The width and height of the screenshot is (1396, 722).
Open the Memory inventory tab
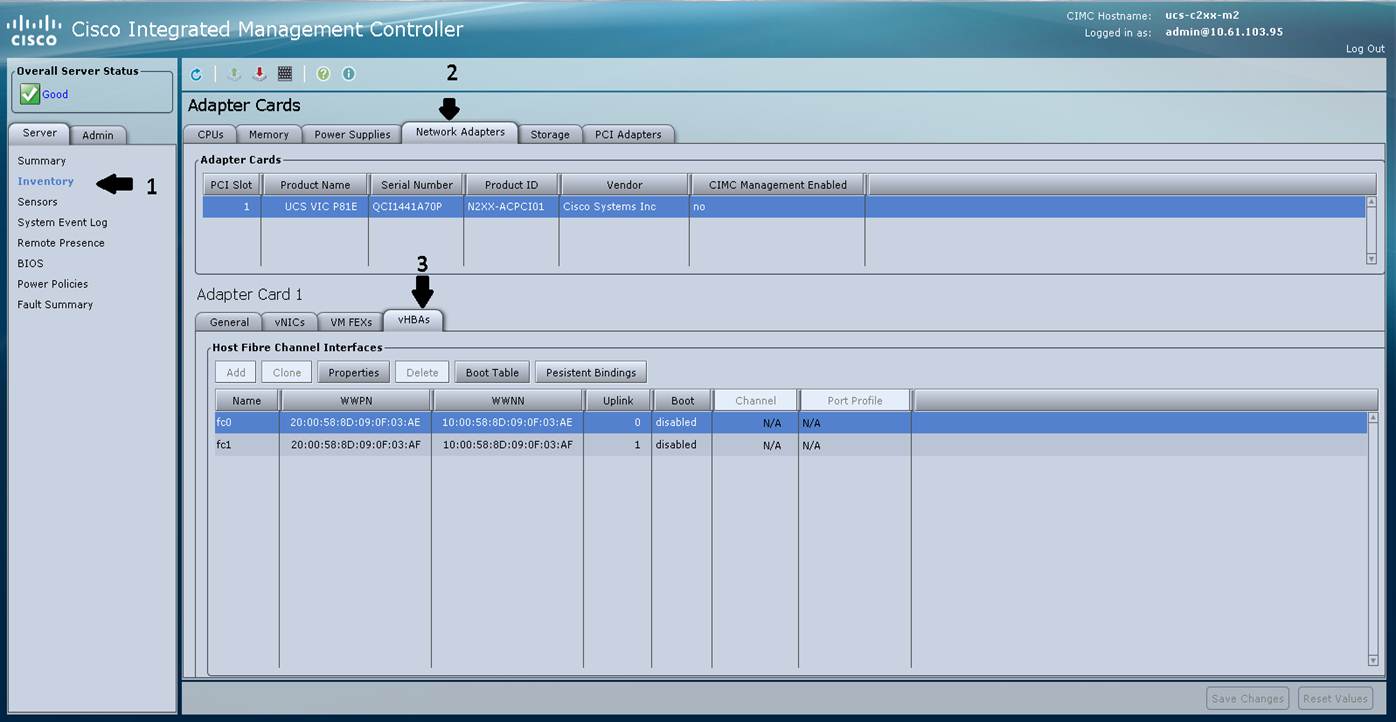tap(269, 135)
